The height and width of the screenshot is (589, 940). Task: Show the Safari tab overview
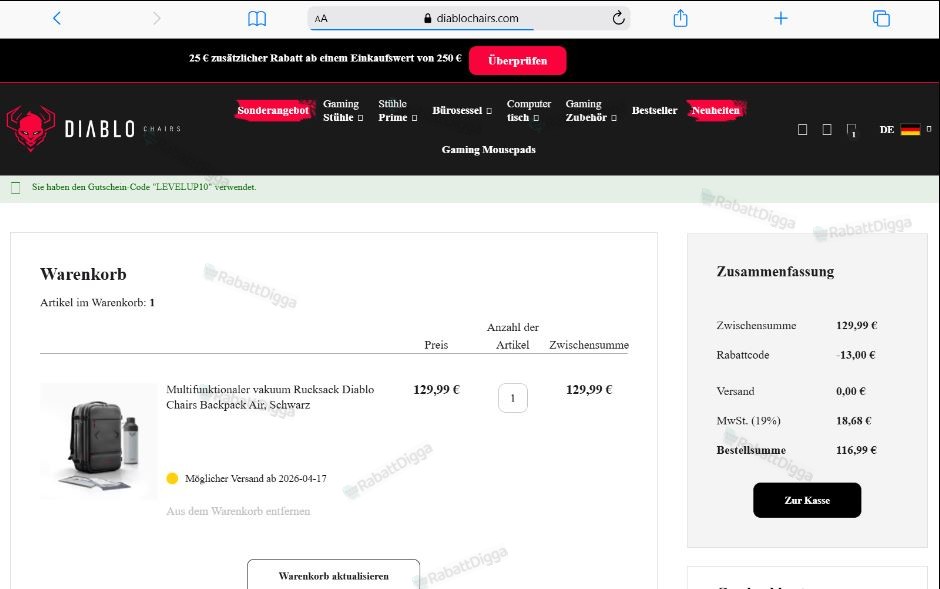click(881, 19)
